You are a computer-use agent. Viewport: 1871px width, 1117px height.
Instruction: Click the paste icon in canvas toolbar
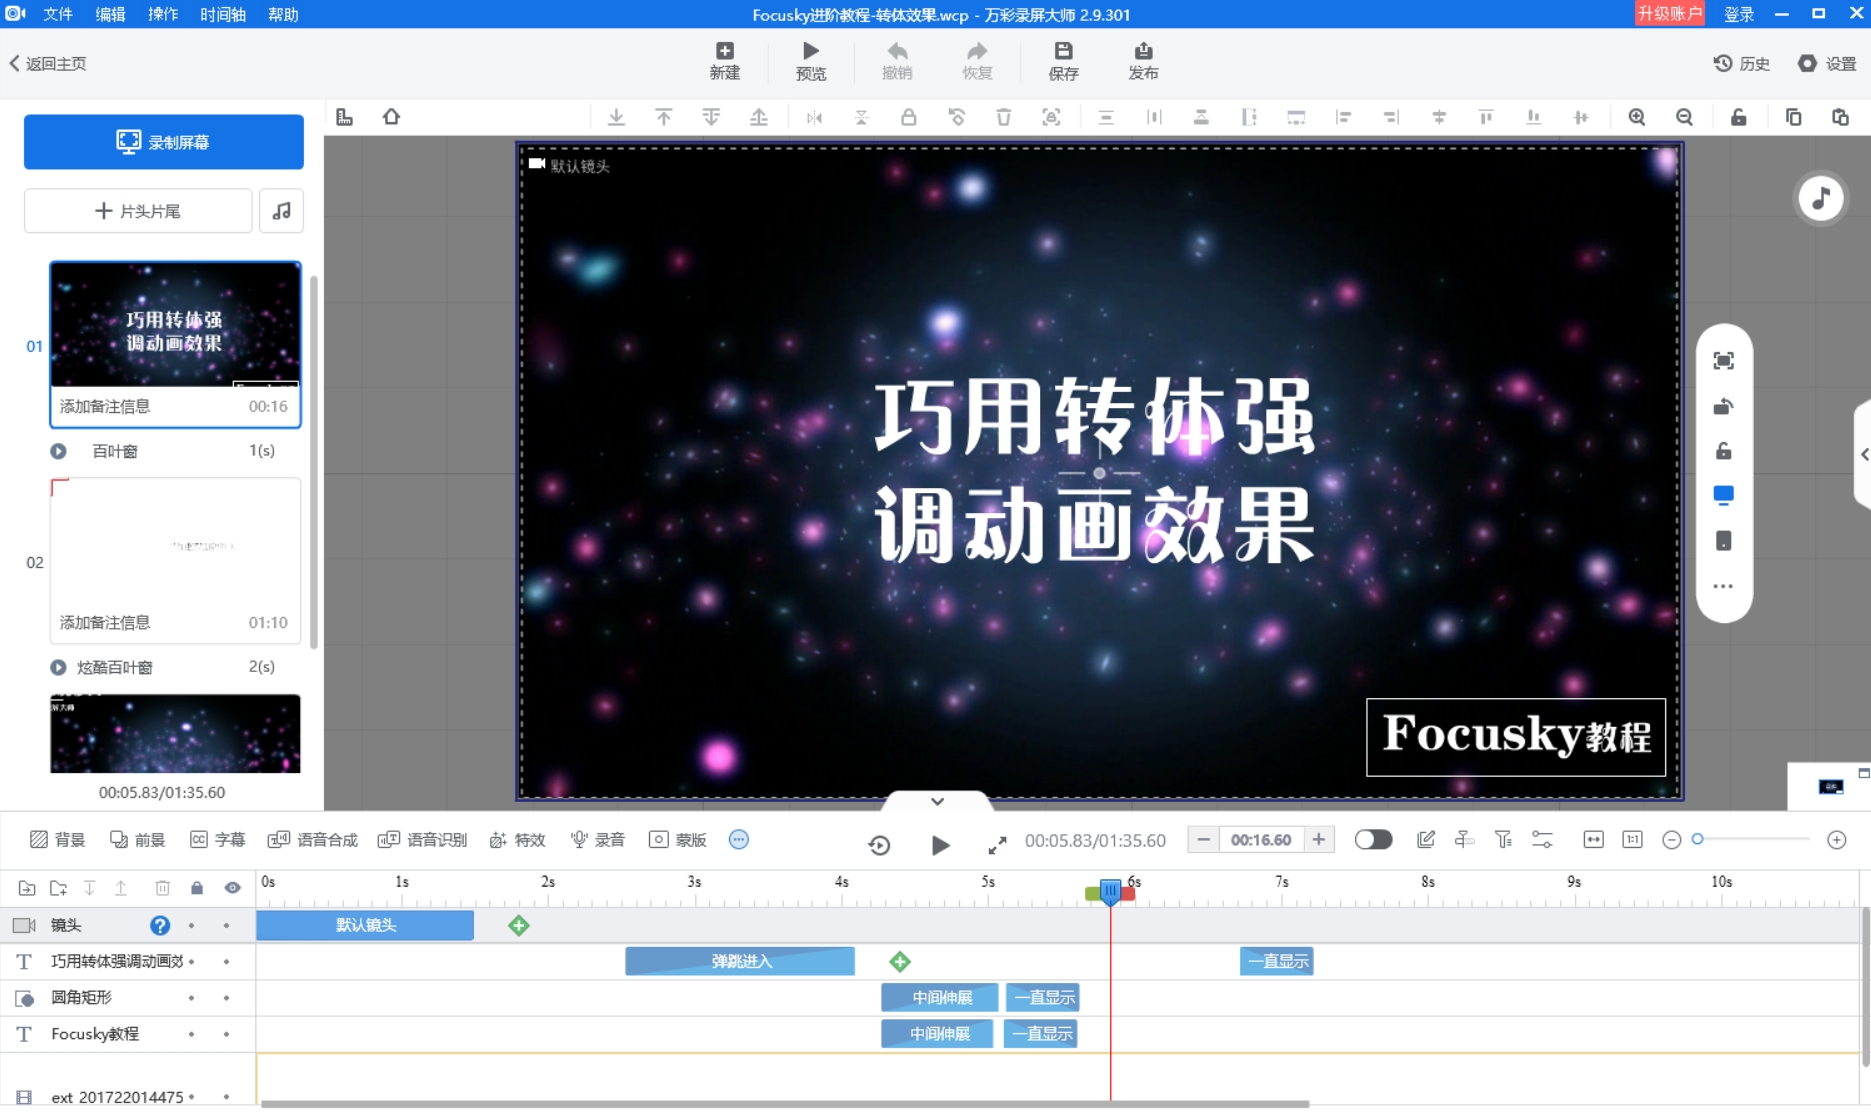tap(1840, 117)
